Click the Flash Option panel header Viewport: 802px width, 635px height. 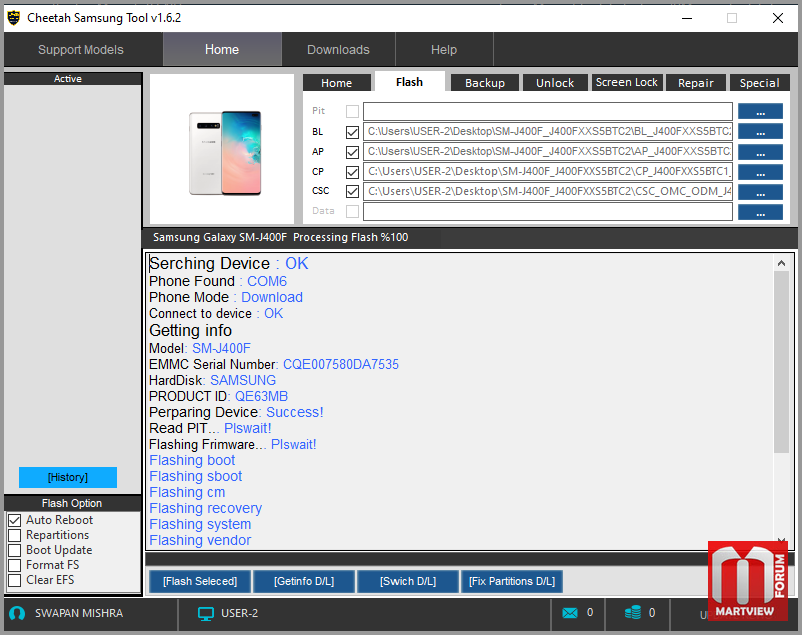click(x=72, y=503)
